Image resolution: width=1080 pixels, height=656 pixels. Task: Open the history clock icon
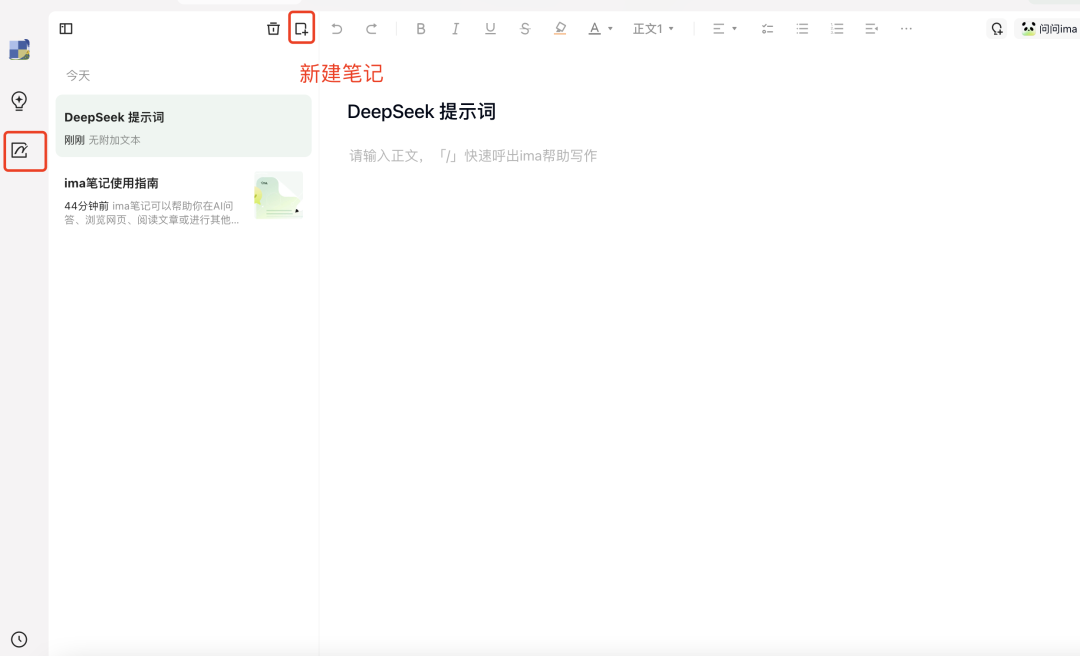[19, 639]
